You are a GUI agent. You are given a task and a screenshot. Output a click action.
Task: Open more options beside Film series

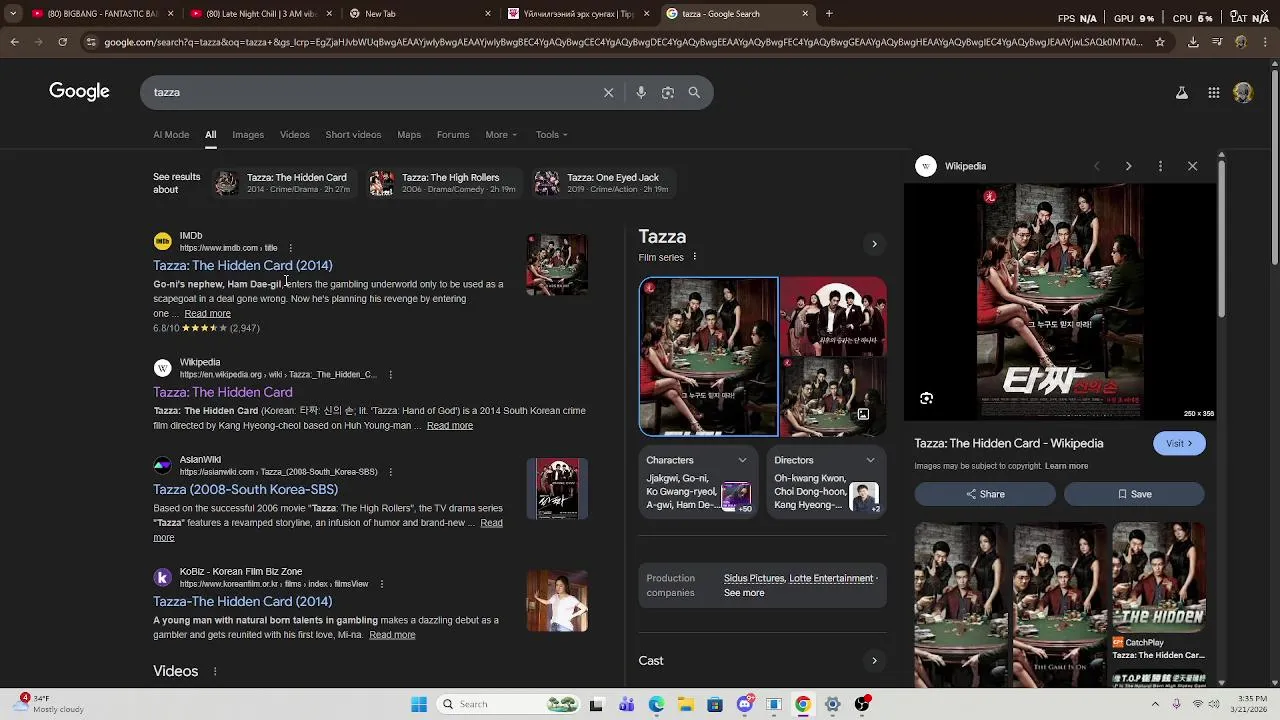pyautogui.click(x=694, y=257)
